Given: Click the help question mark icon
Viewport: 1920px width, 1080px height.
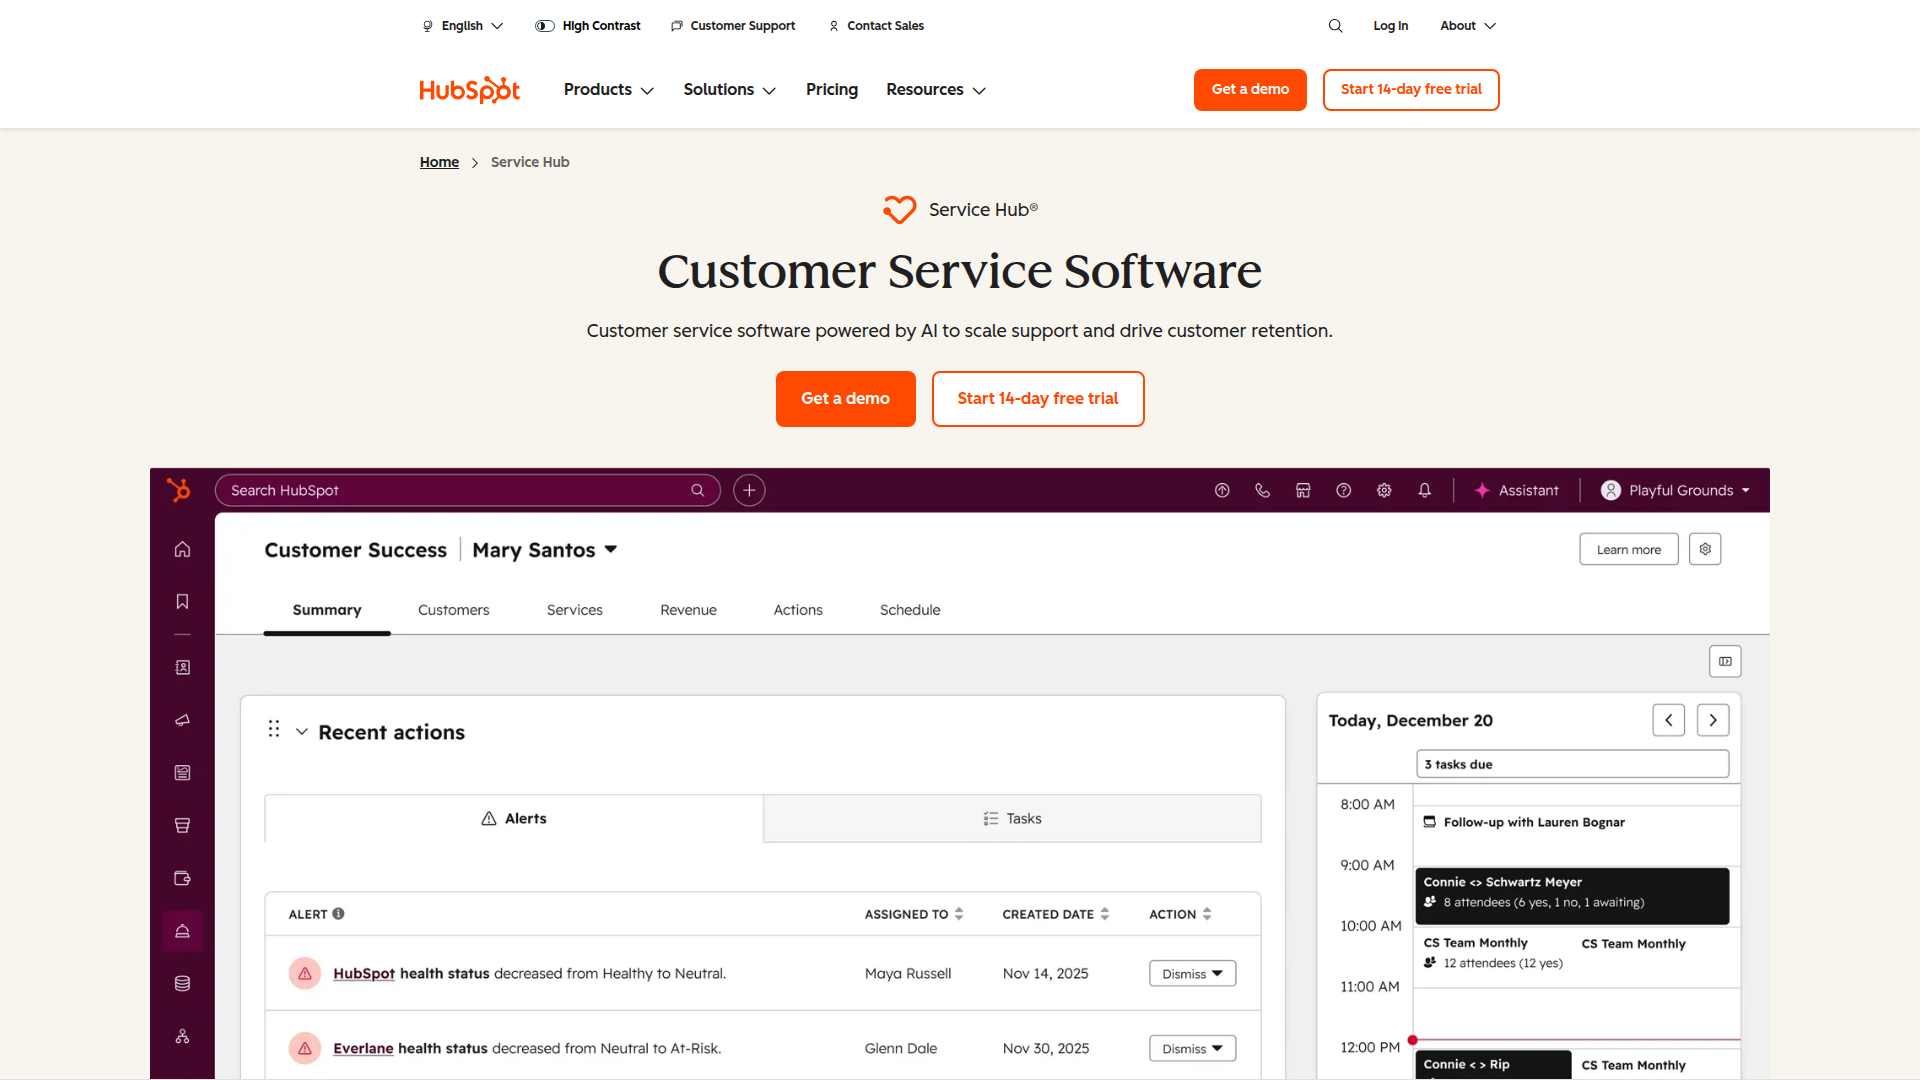Looking at the screenshot, I should pyautogui.click(x=1343, y=490).
